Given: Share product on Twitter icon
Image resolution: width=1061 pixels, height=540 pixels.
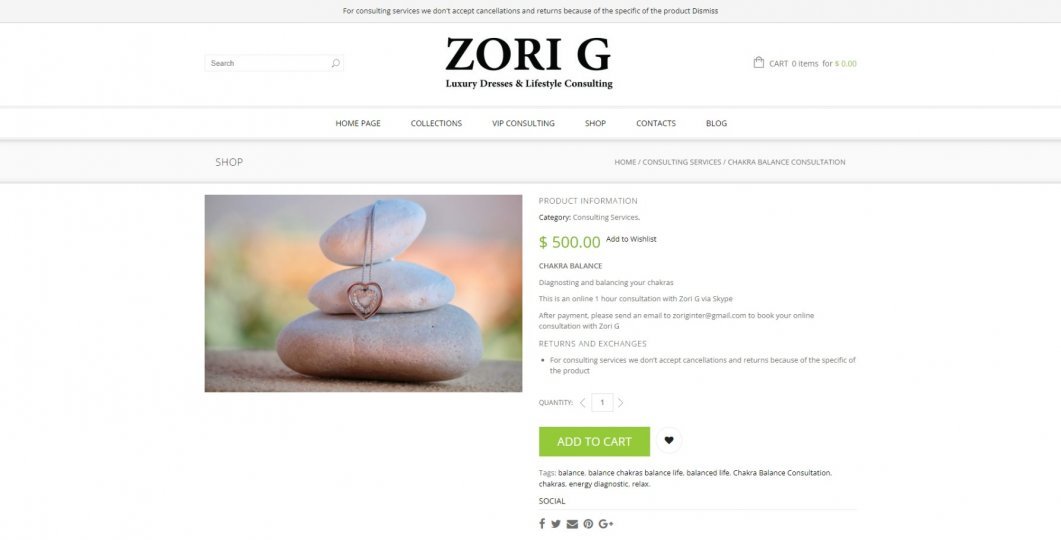Looking at the screenshot, I should click(556, 524).
